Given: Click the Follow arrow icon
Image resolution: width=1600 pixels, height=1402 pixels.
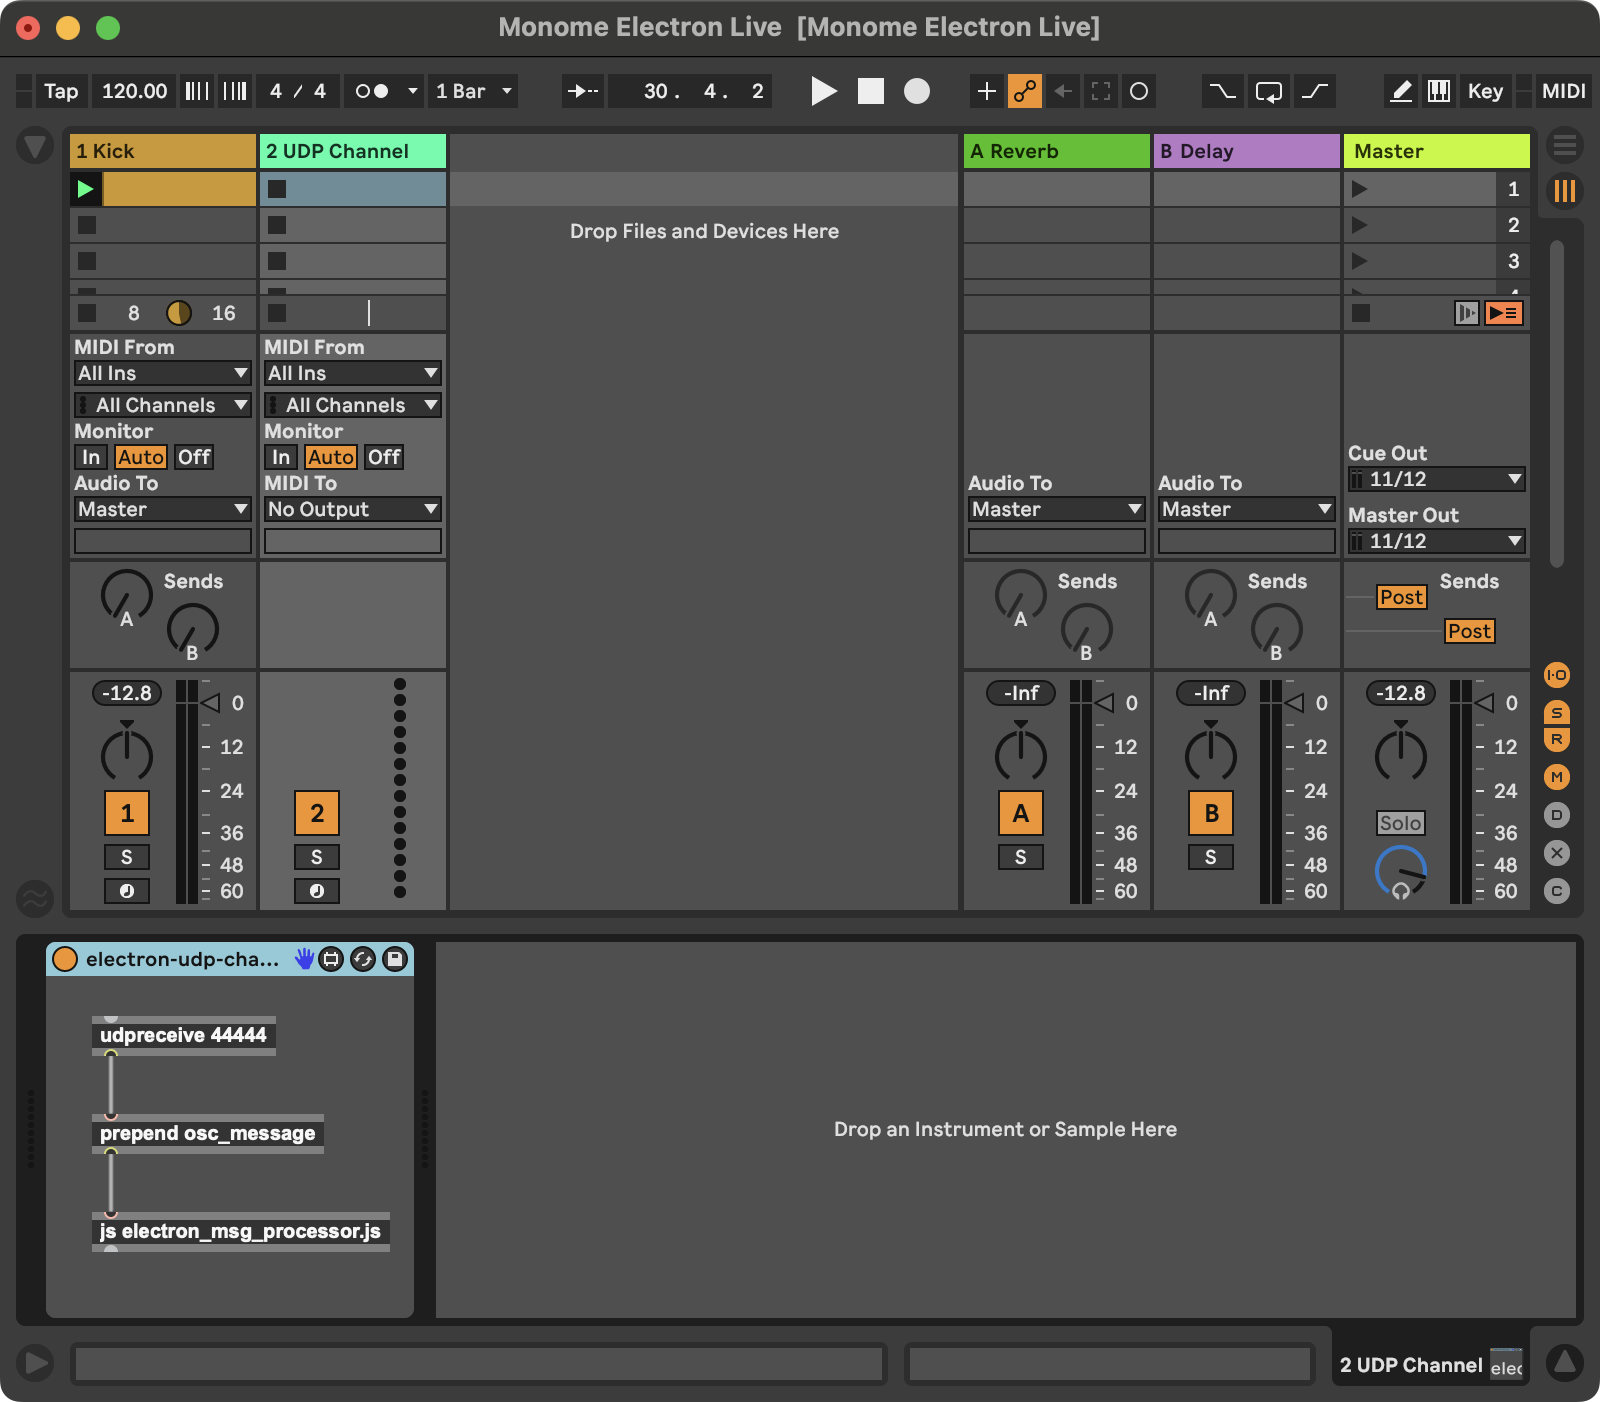Looking at the screenshot, I should (582, 91).
